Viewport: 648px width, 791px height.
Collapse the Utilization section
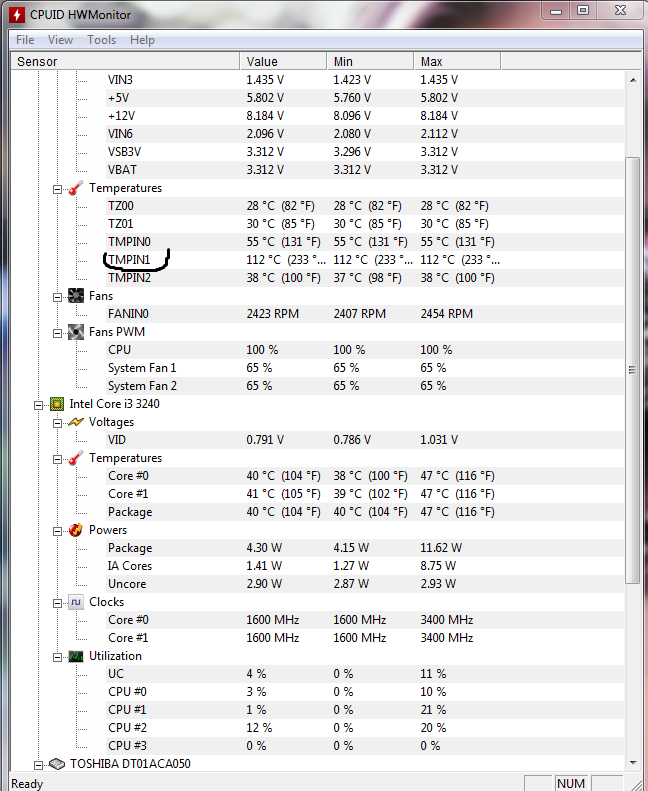pos(57,657)
